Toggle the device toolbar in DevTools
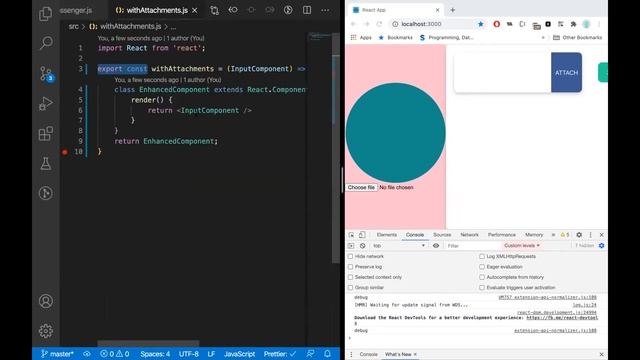Viewport: 640px width, 360px height. (362, 235)
